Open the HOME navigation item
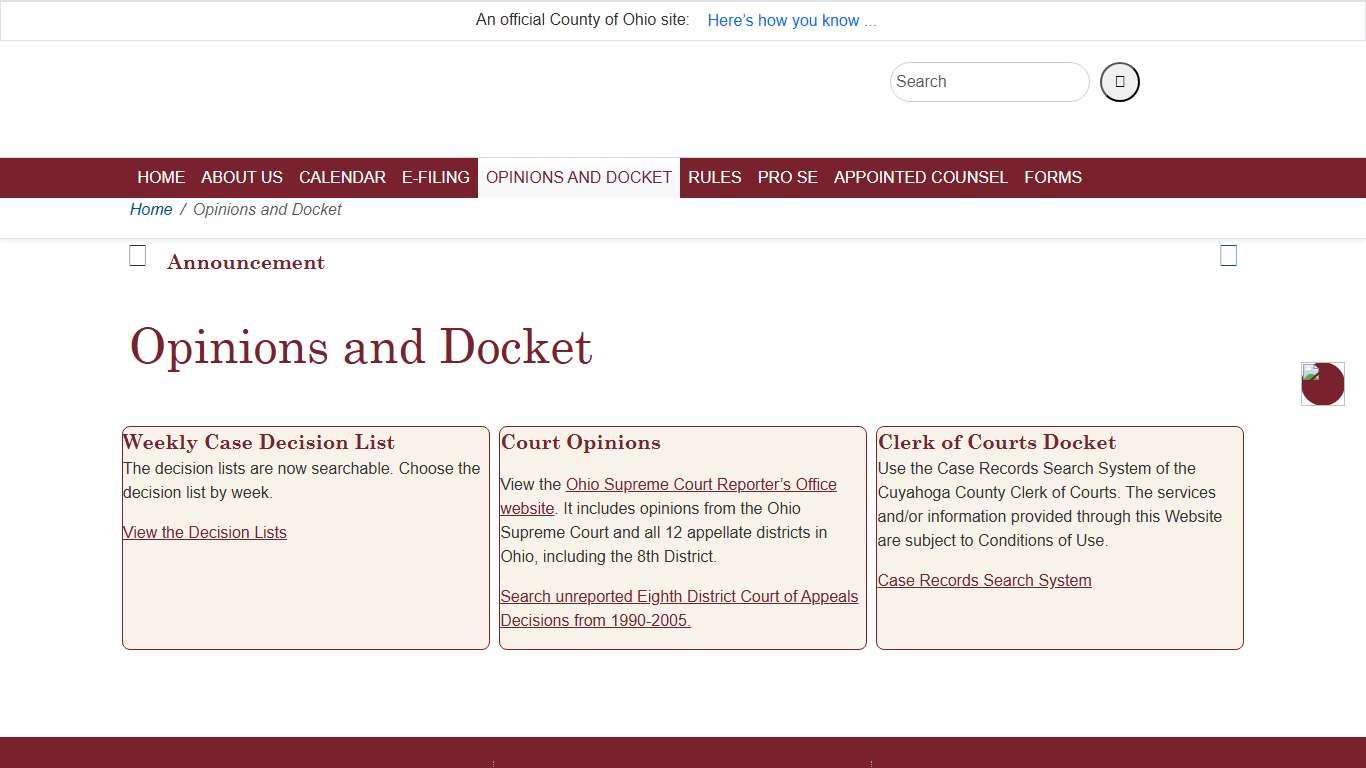 point(161,177)
